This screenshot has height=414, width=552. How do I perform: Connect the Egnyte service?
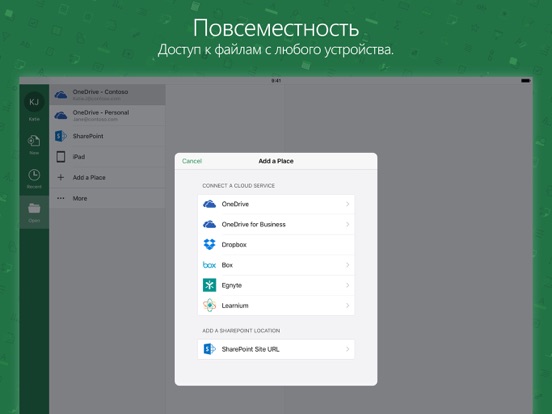[x=276, y=285]
